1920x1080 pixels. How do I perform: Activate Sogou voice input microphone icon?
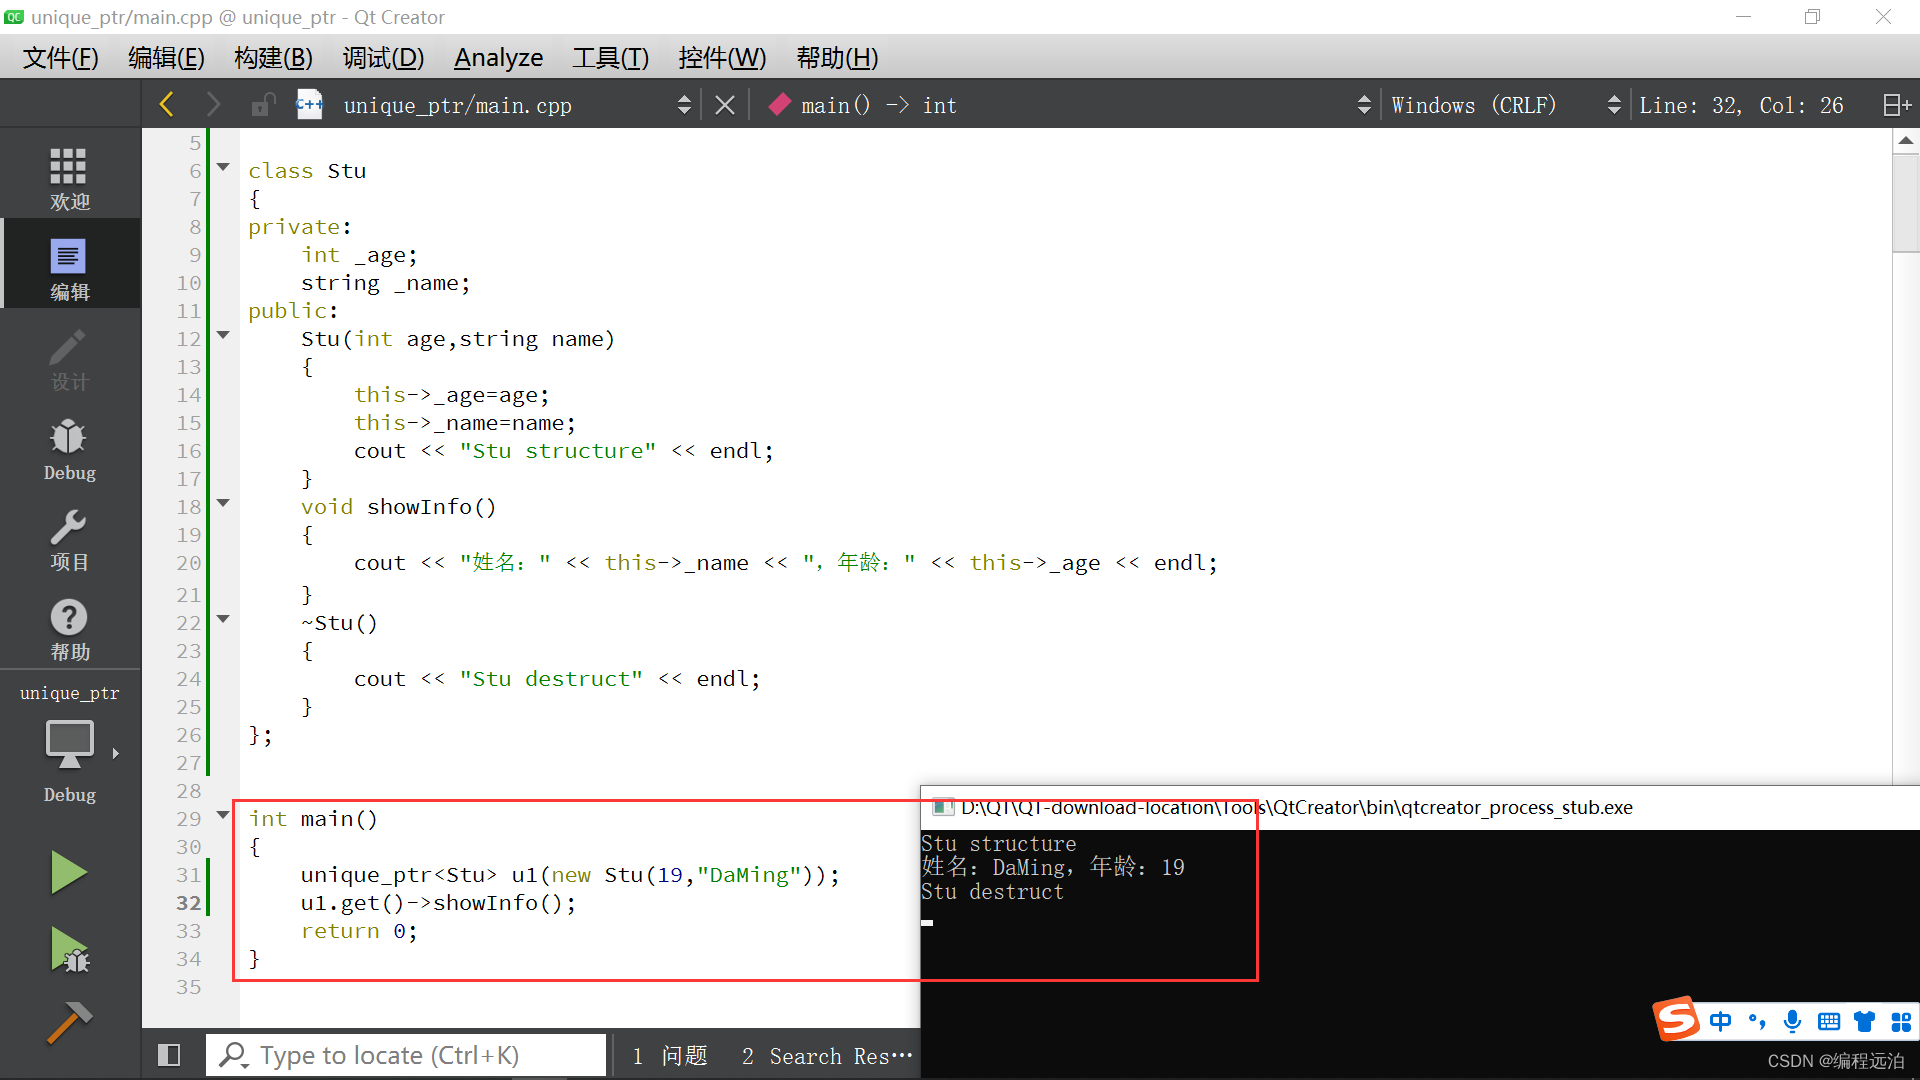(1792, 1021)
